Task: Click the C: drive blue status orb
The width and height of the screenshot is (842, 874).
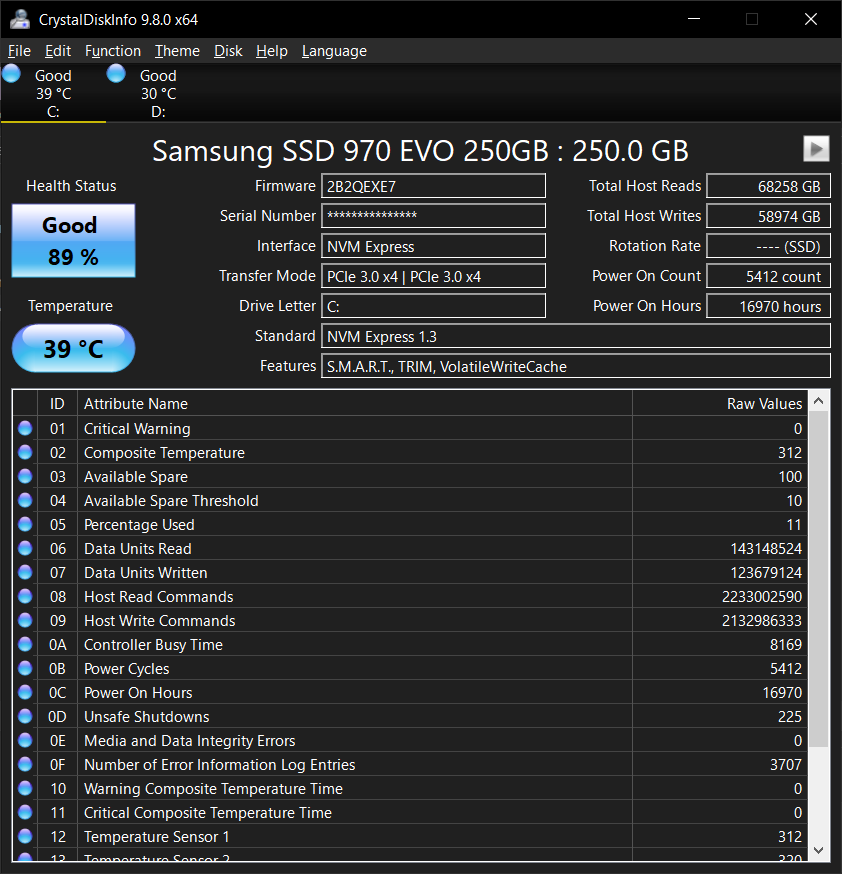Action: (11, 74)
